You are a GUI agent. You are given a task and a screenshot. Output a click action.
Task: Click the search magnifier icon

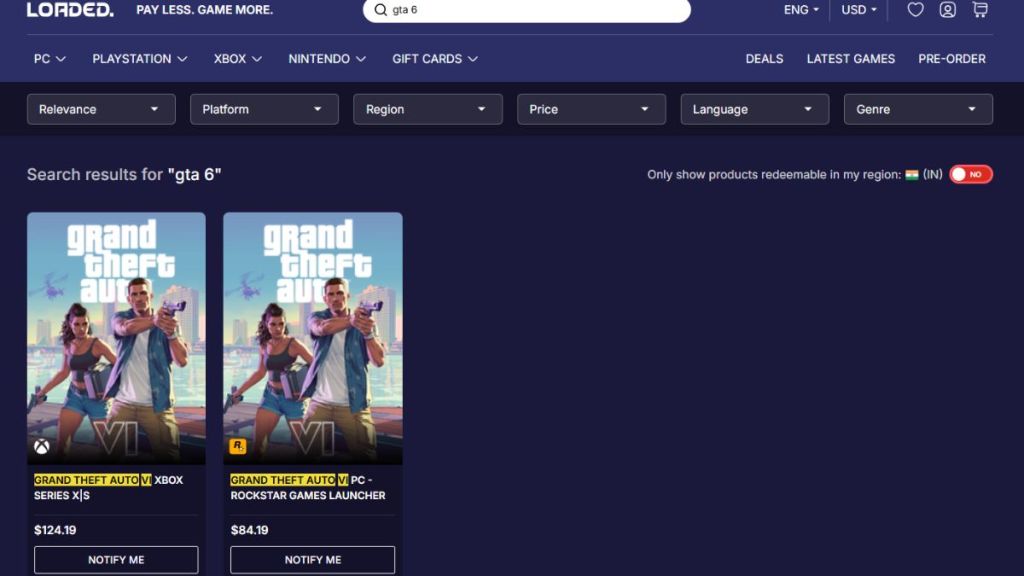[380, 10]
